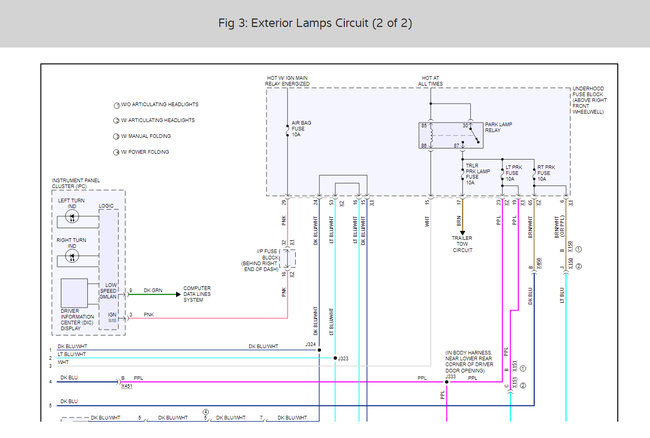Click the 'W/ ARTICULATING HEADLIGHTS' legend entry
This screenshot has height=438, width=650.
point(154,120)
